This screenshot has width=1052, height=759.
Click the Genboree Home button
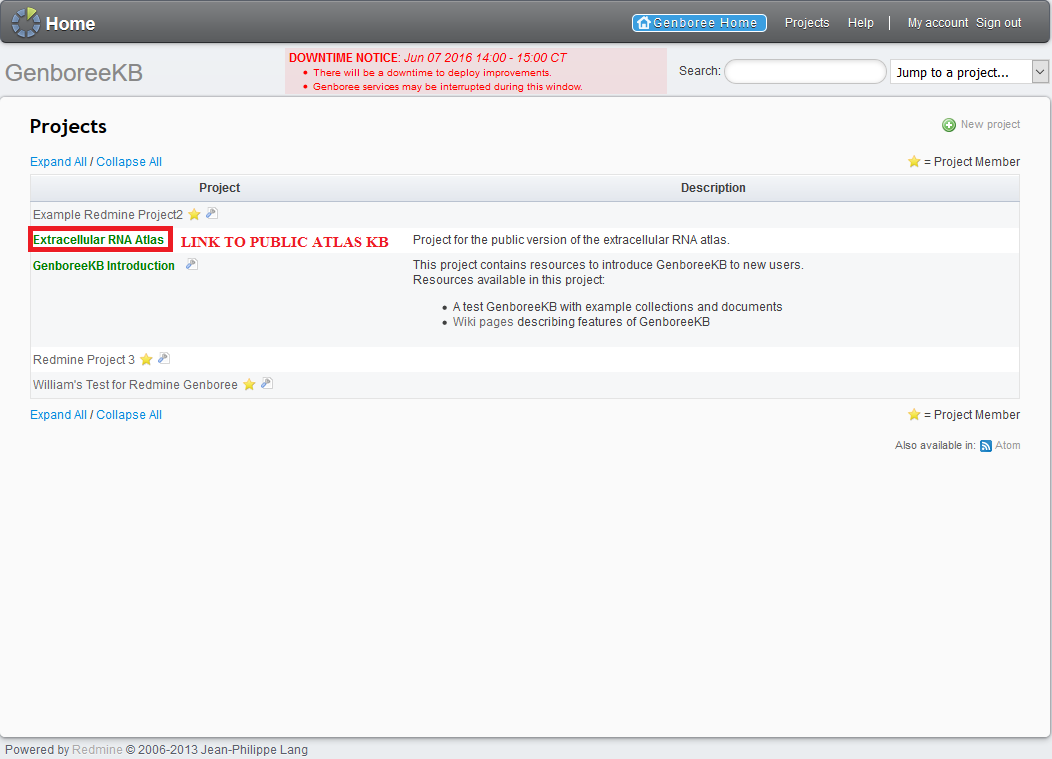(699, 23)
